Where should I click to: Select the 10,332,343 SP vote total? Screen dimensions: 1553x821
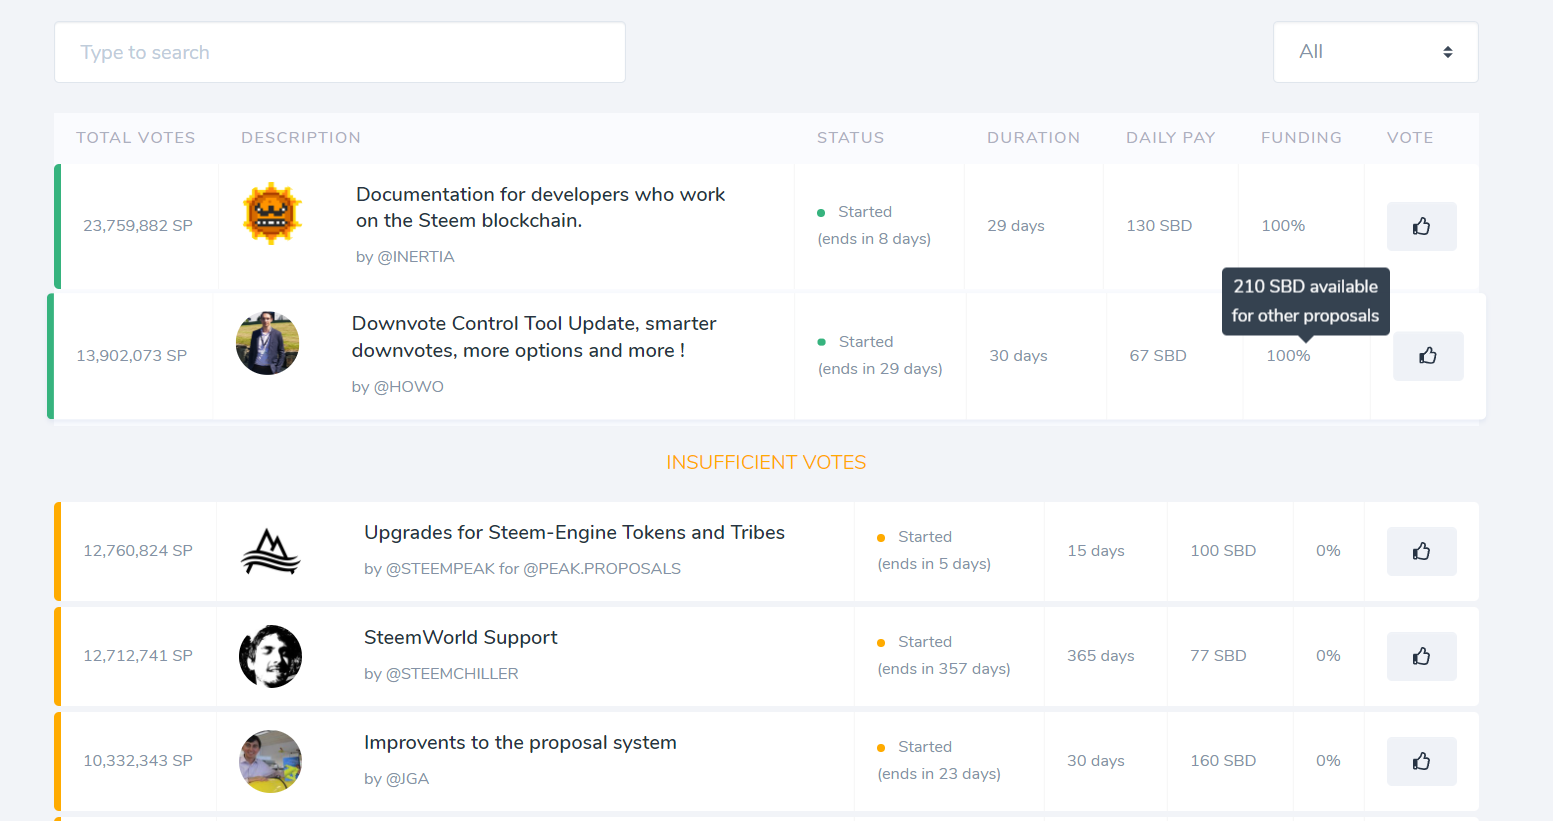(138, 761)
